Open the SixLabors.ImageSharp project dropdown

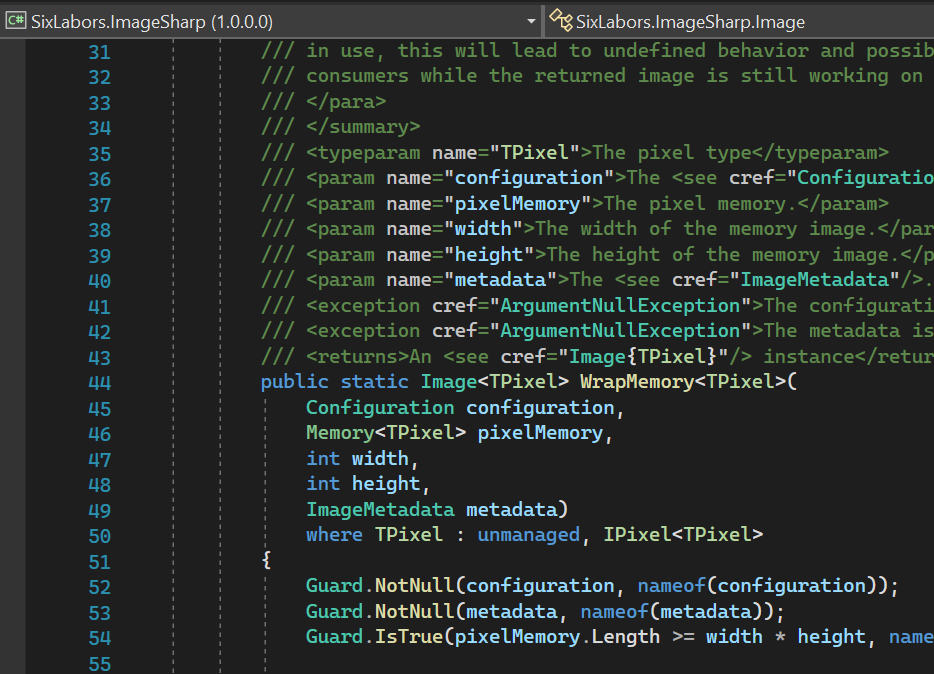pyautogui.click(x=271, y=22)
